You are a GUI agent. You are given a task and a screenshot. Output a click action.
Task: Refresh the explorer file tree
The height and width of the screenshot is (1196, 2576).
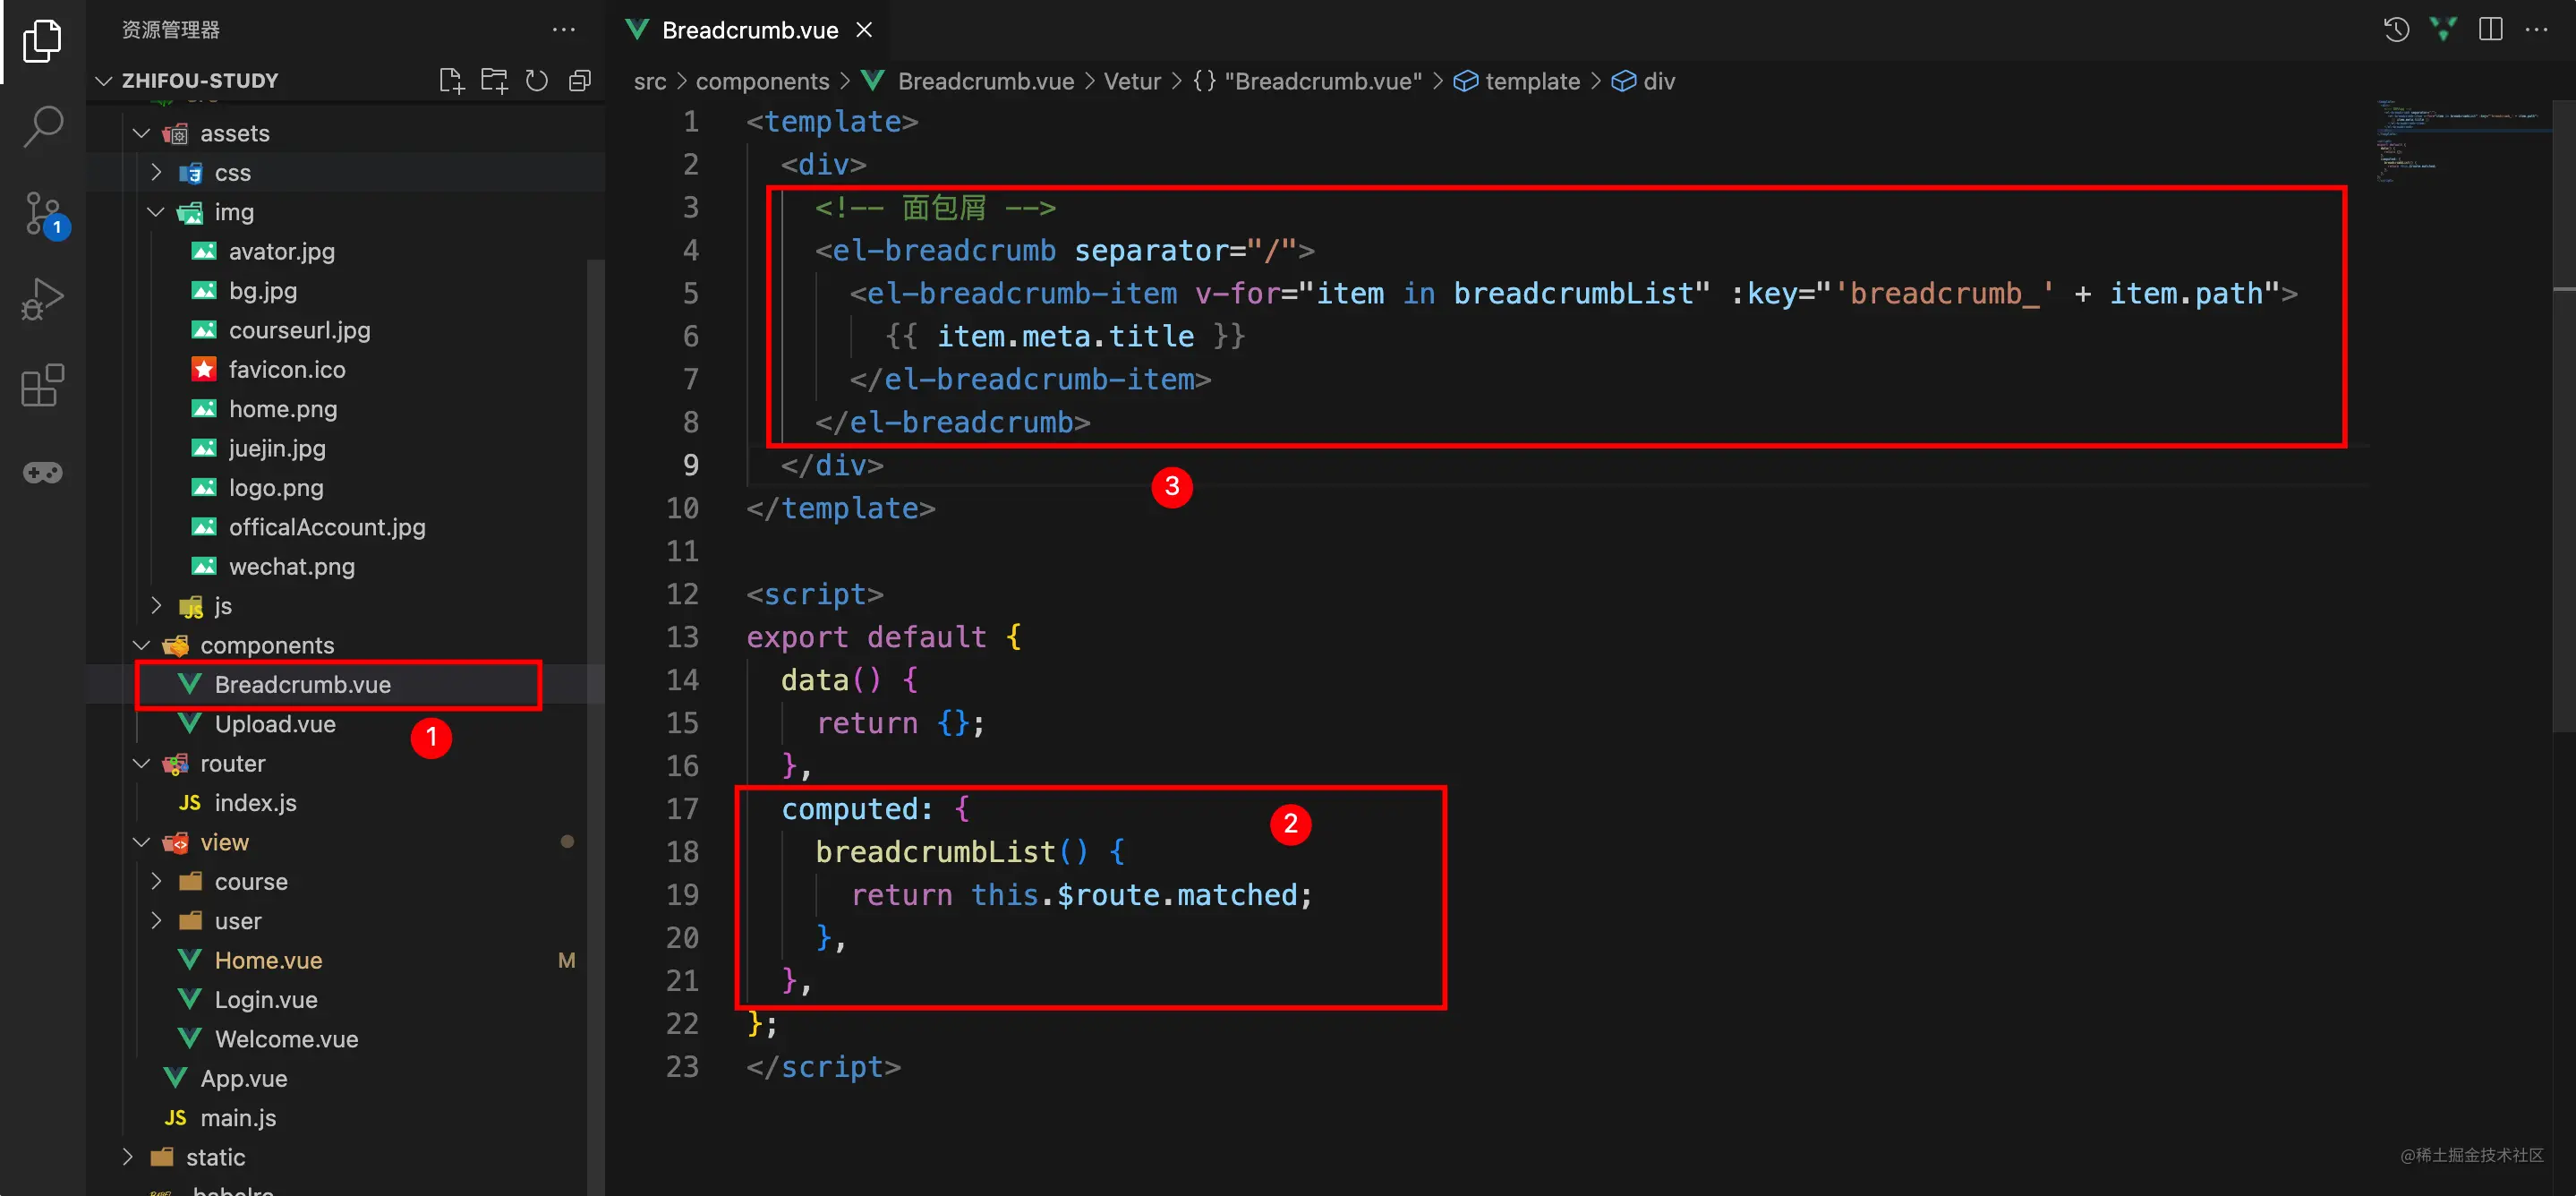[x=537, y=81]
